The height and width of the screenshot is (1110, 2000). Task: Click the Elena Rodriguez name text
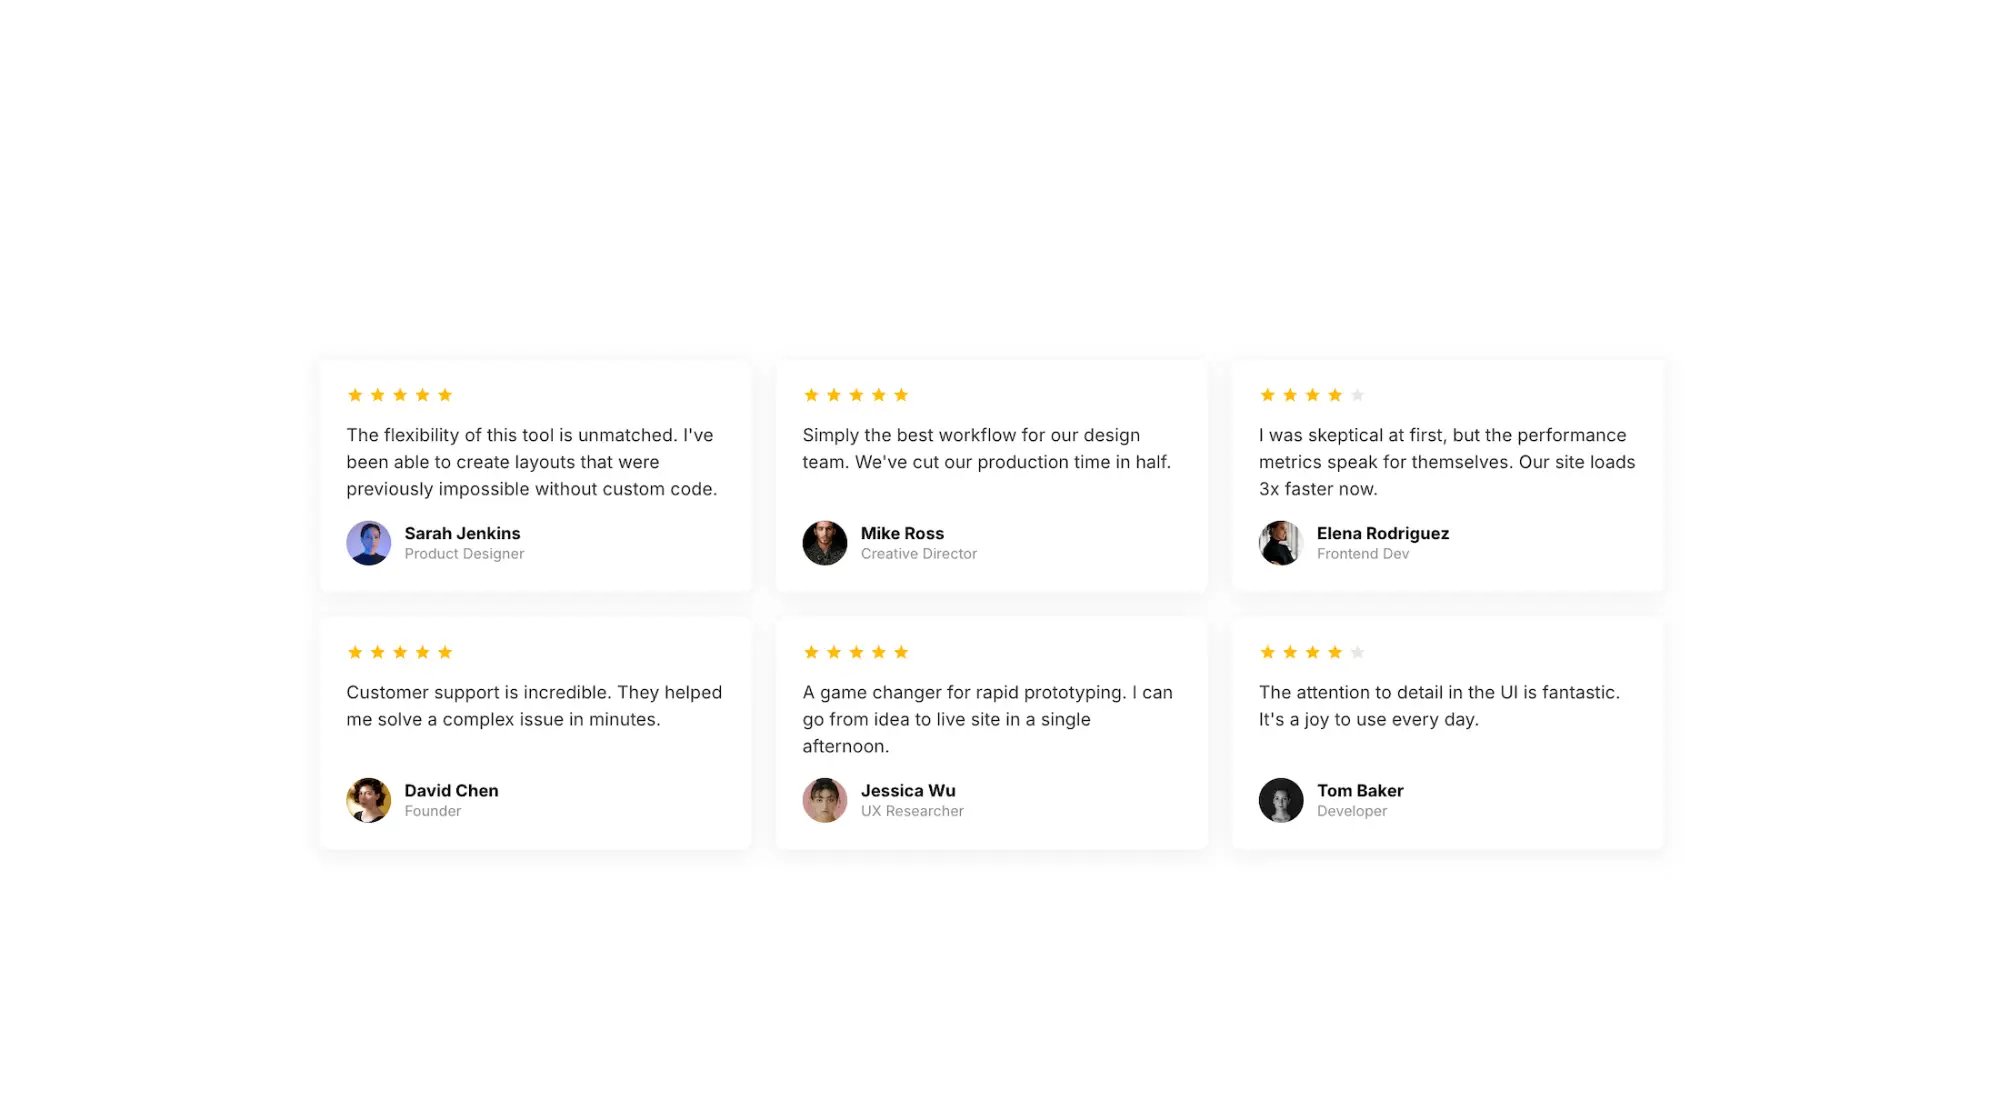click(1382, 533)
